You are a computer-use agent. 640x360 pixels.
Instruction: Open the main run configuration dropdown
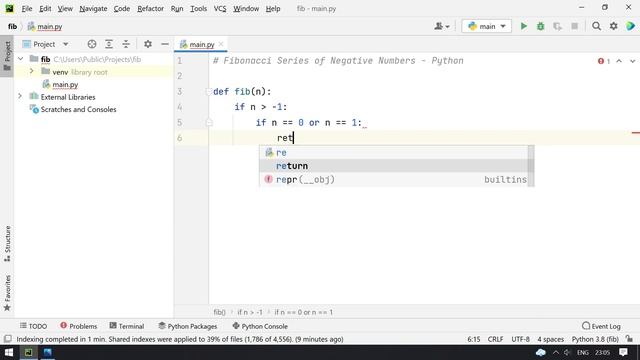point(487,27)
